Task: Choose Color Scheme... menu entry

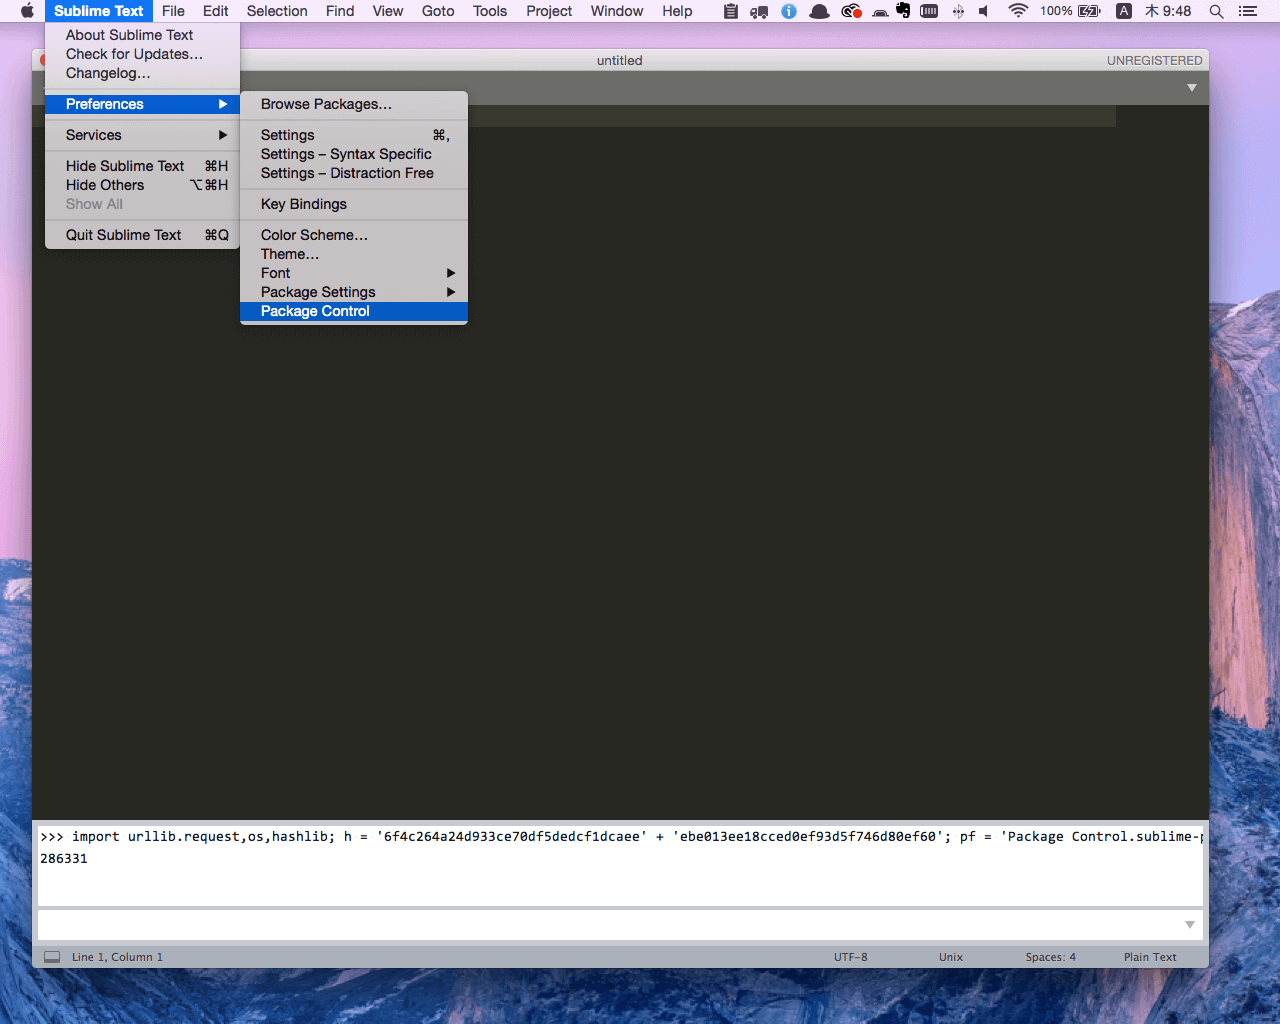Action: [354, 235]
